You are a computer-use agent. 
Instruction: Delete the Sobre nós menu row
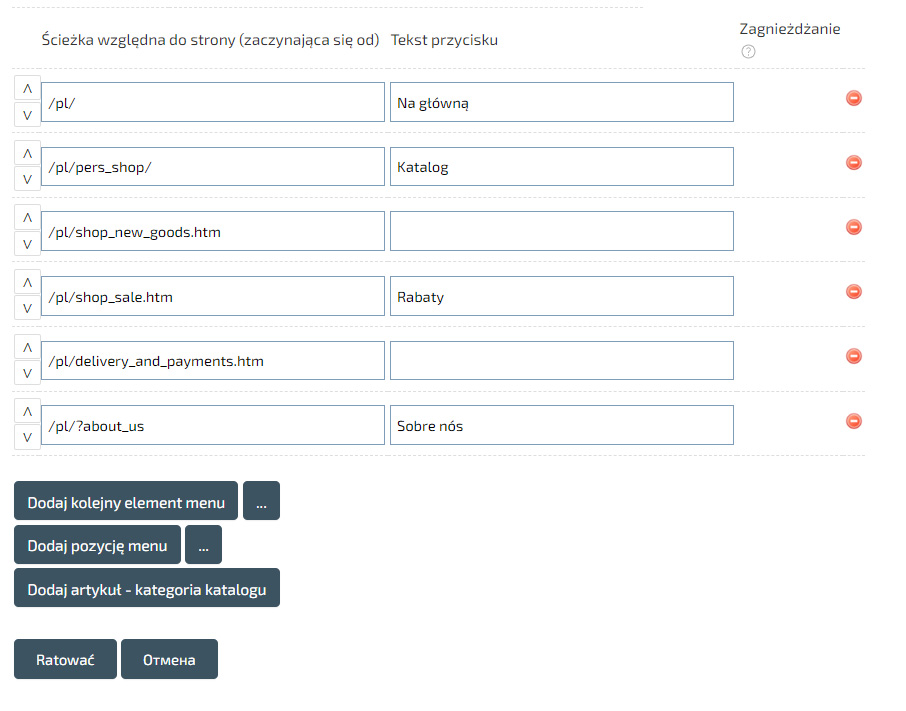854,421
